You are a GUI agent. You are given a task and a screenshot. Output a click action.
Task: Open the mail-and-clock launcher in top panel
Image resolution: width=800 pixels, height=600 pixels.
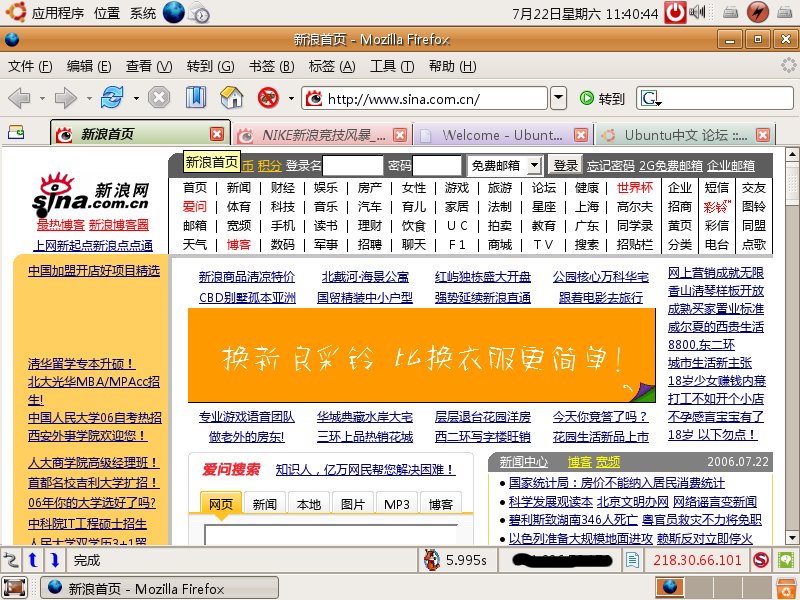click(199, 13)
